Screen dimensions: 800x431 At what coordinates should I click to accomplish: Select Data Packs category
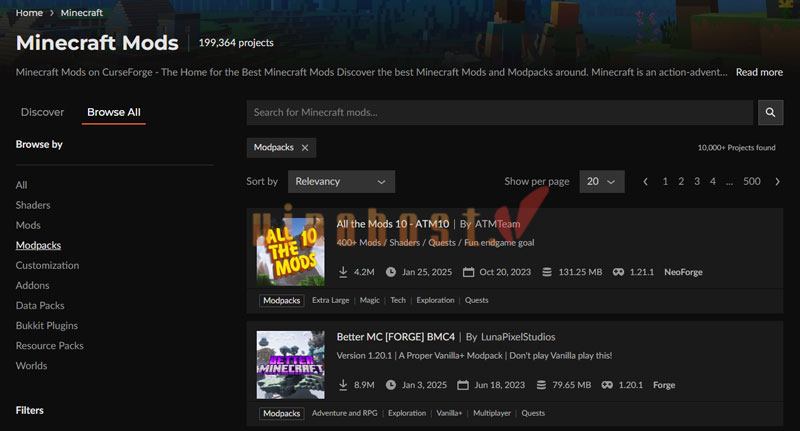(x=40, y=306)
